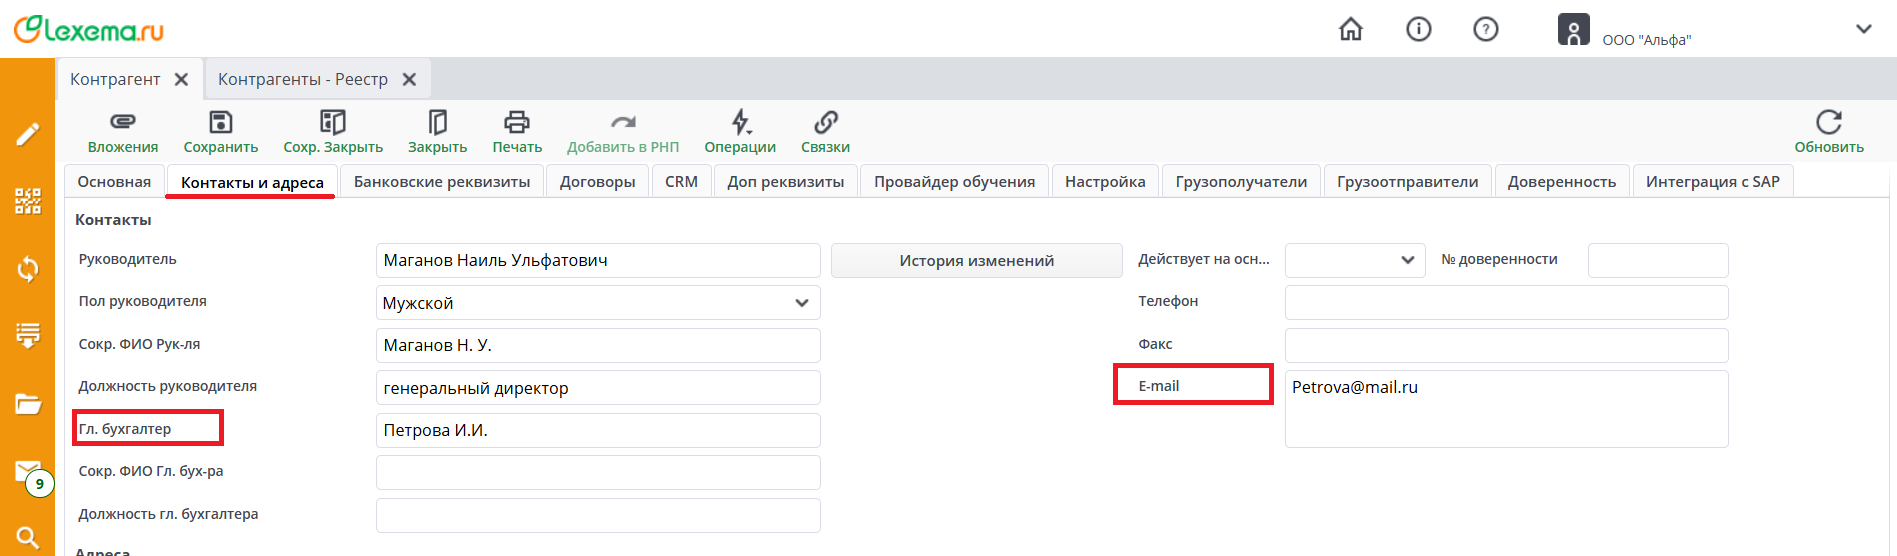Click the Вложения paperclip icon
Viewport: 1897px width, 556px height.
122,122
